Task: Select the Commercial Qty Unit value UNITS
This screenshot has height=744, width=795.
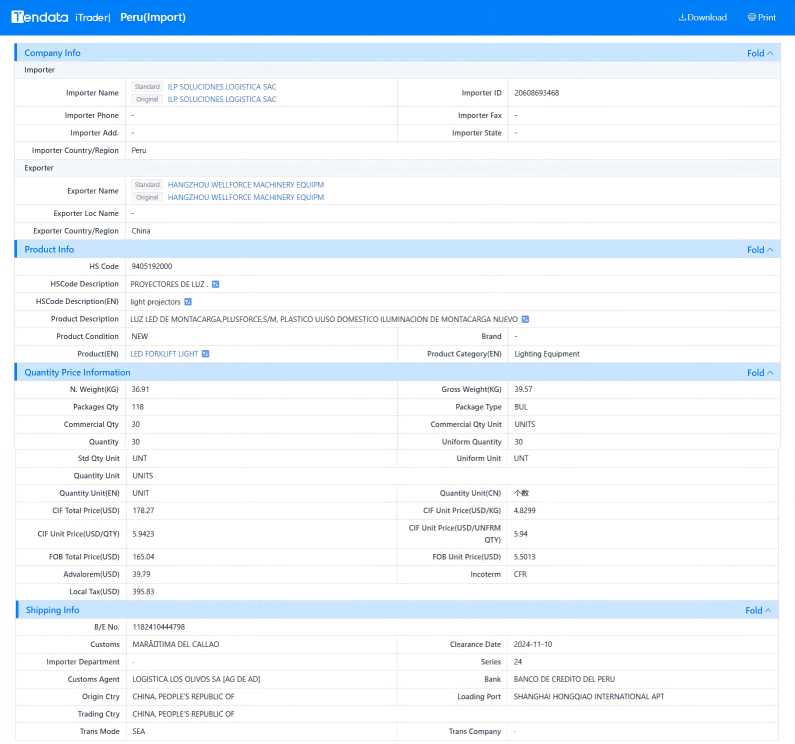Action: coord(525,424)
